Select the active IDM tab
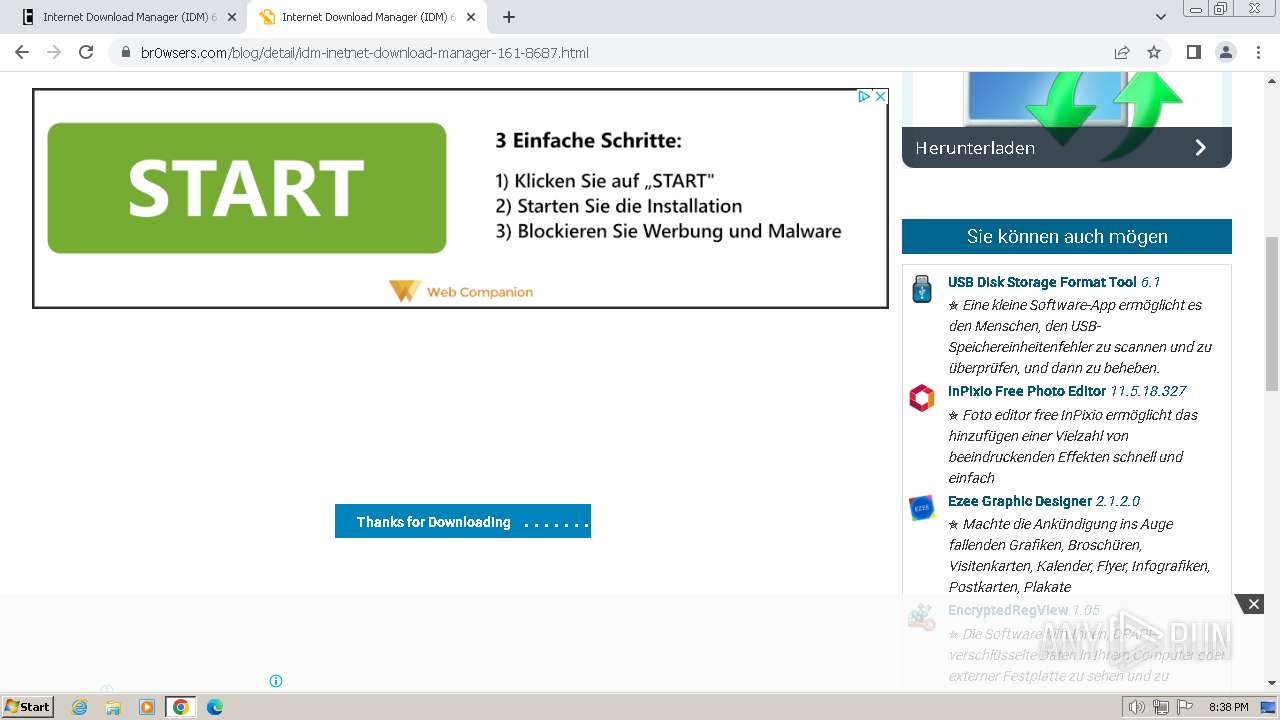Screen dimensions: 1280x720 tap(368, 17)
